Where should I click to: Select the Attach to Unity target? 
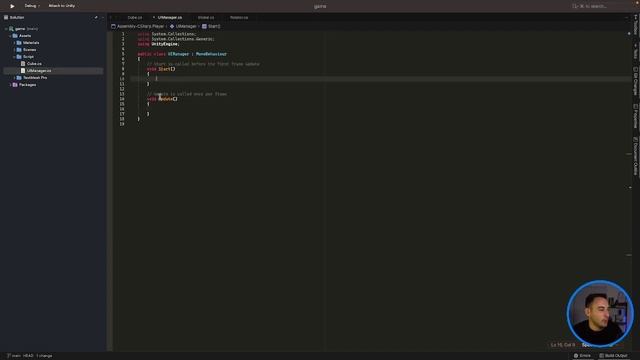pos(62,6)
